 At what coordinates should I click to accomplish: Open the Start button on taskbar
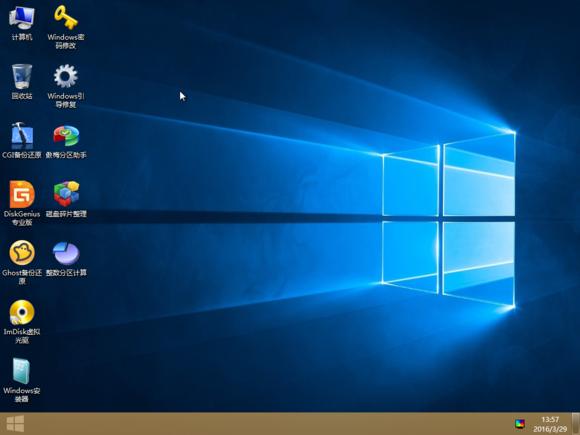[15, 424]
